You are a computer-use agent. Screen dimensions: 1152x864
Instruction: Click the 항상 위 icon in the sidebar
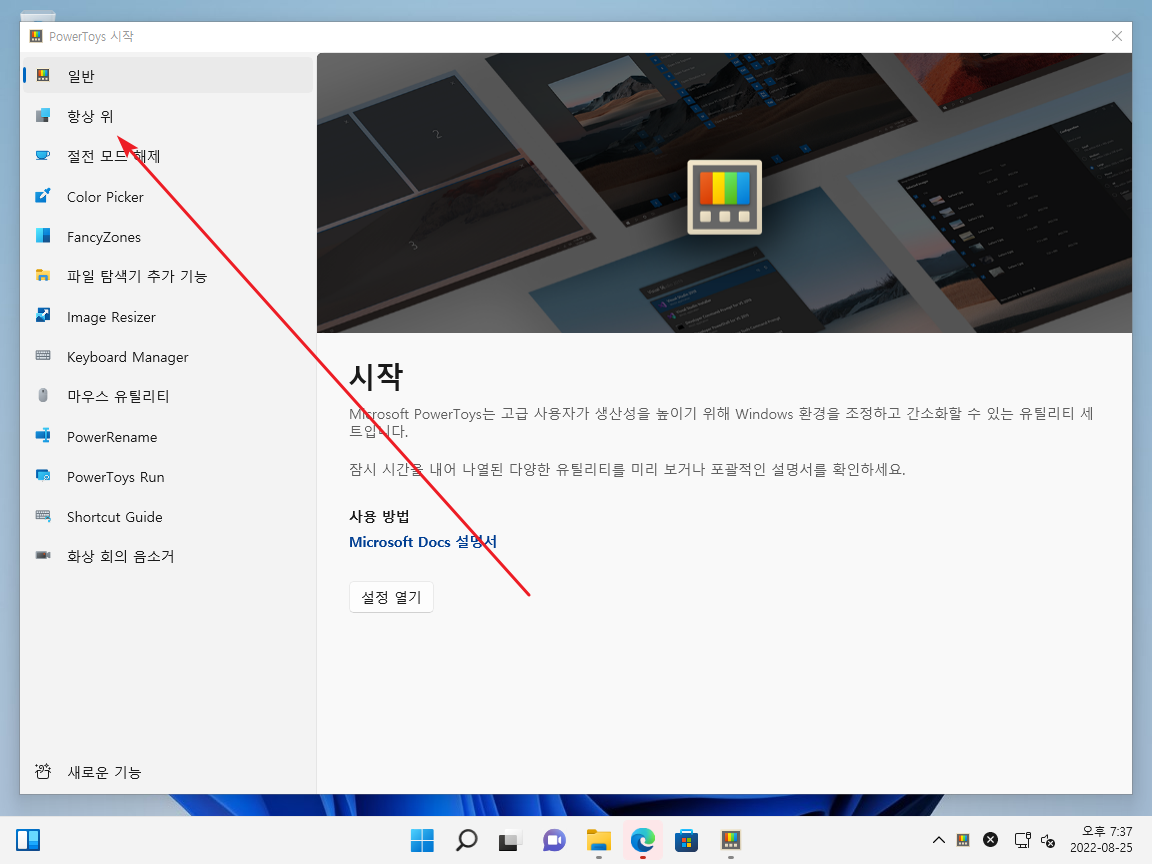click(43, 115)
